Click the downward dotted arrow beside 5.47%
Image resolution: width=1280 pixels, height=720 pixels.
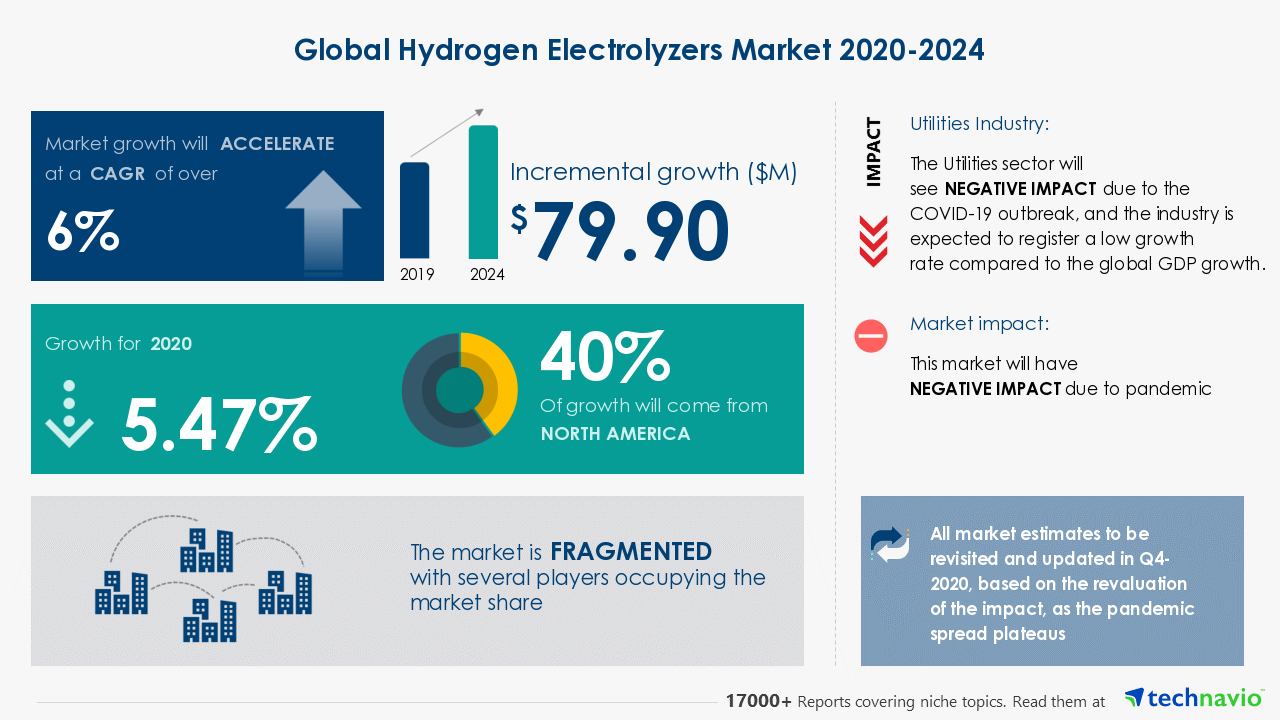coord(69,414)
